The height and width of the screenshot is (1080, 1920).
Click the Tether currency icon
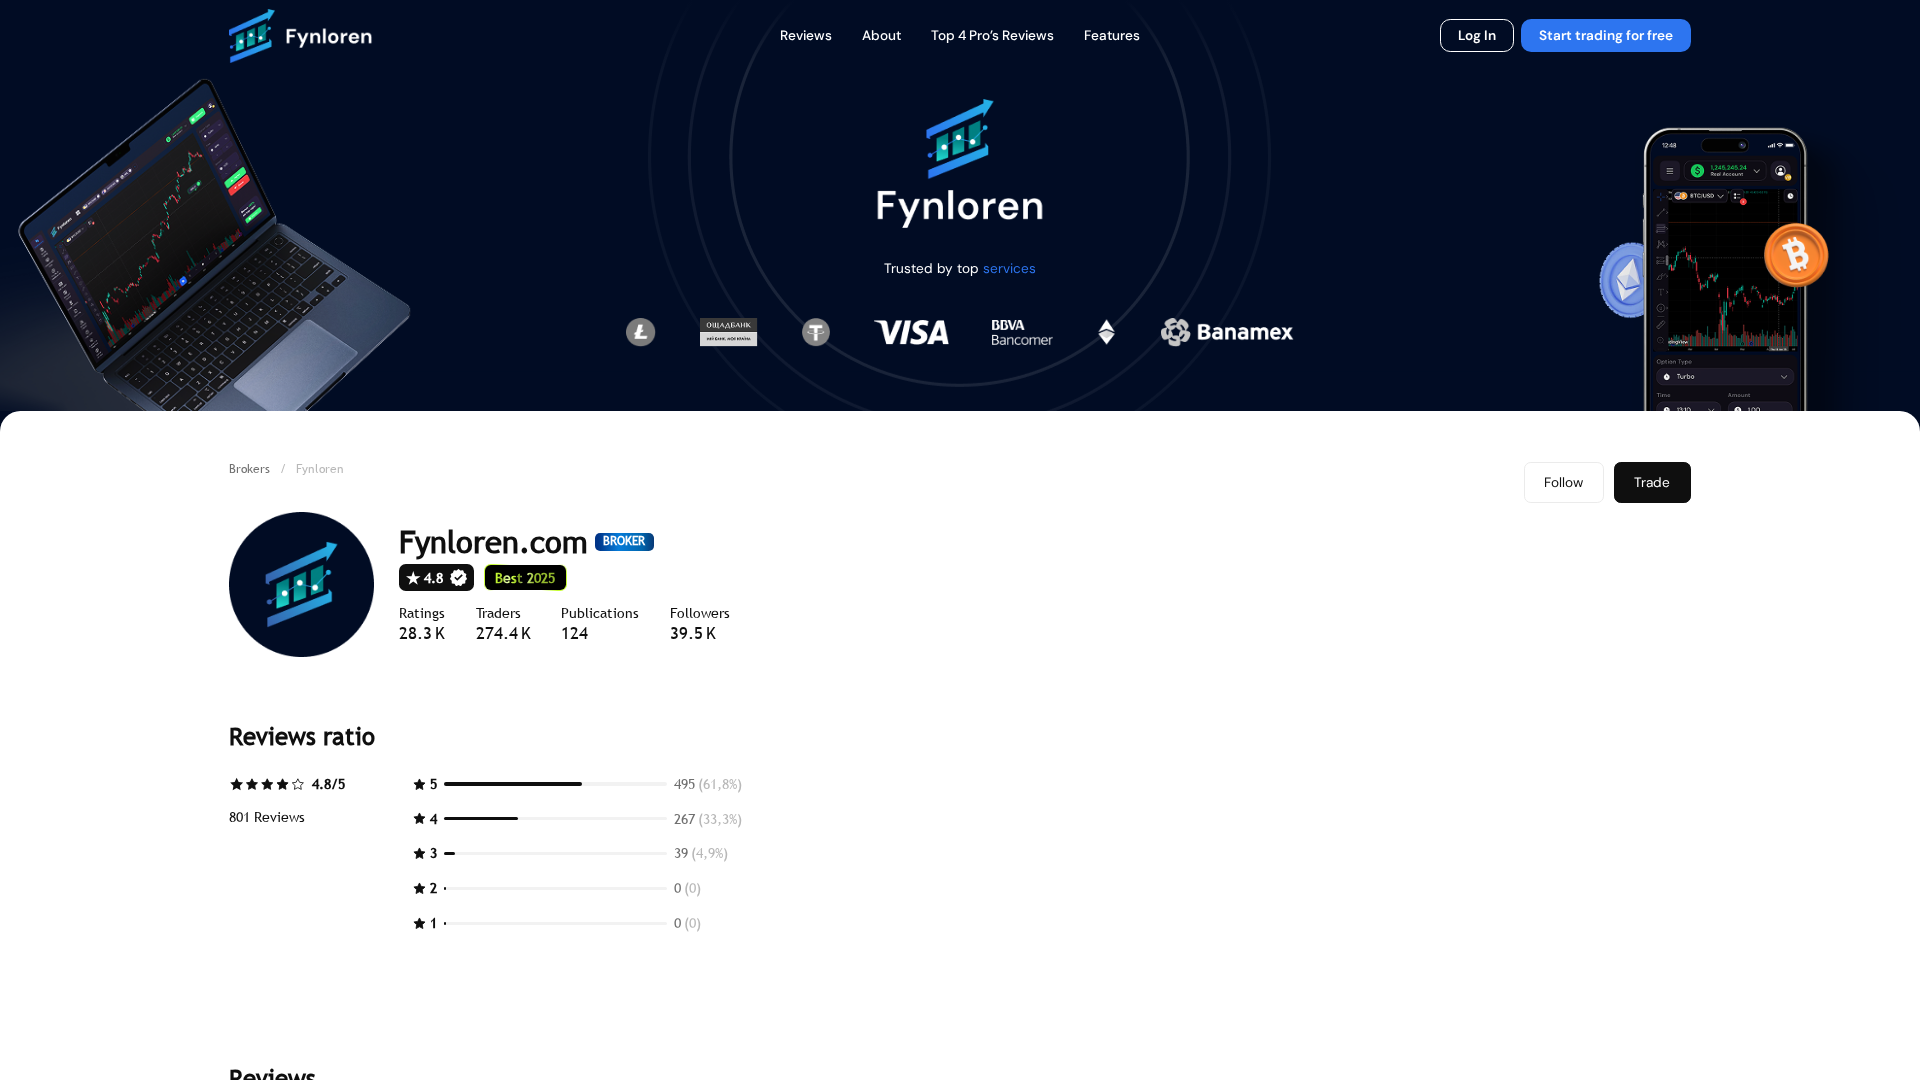(x=816, y=331)
